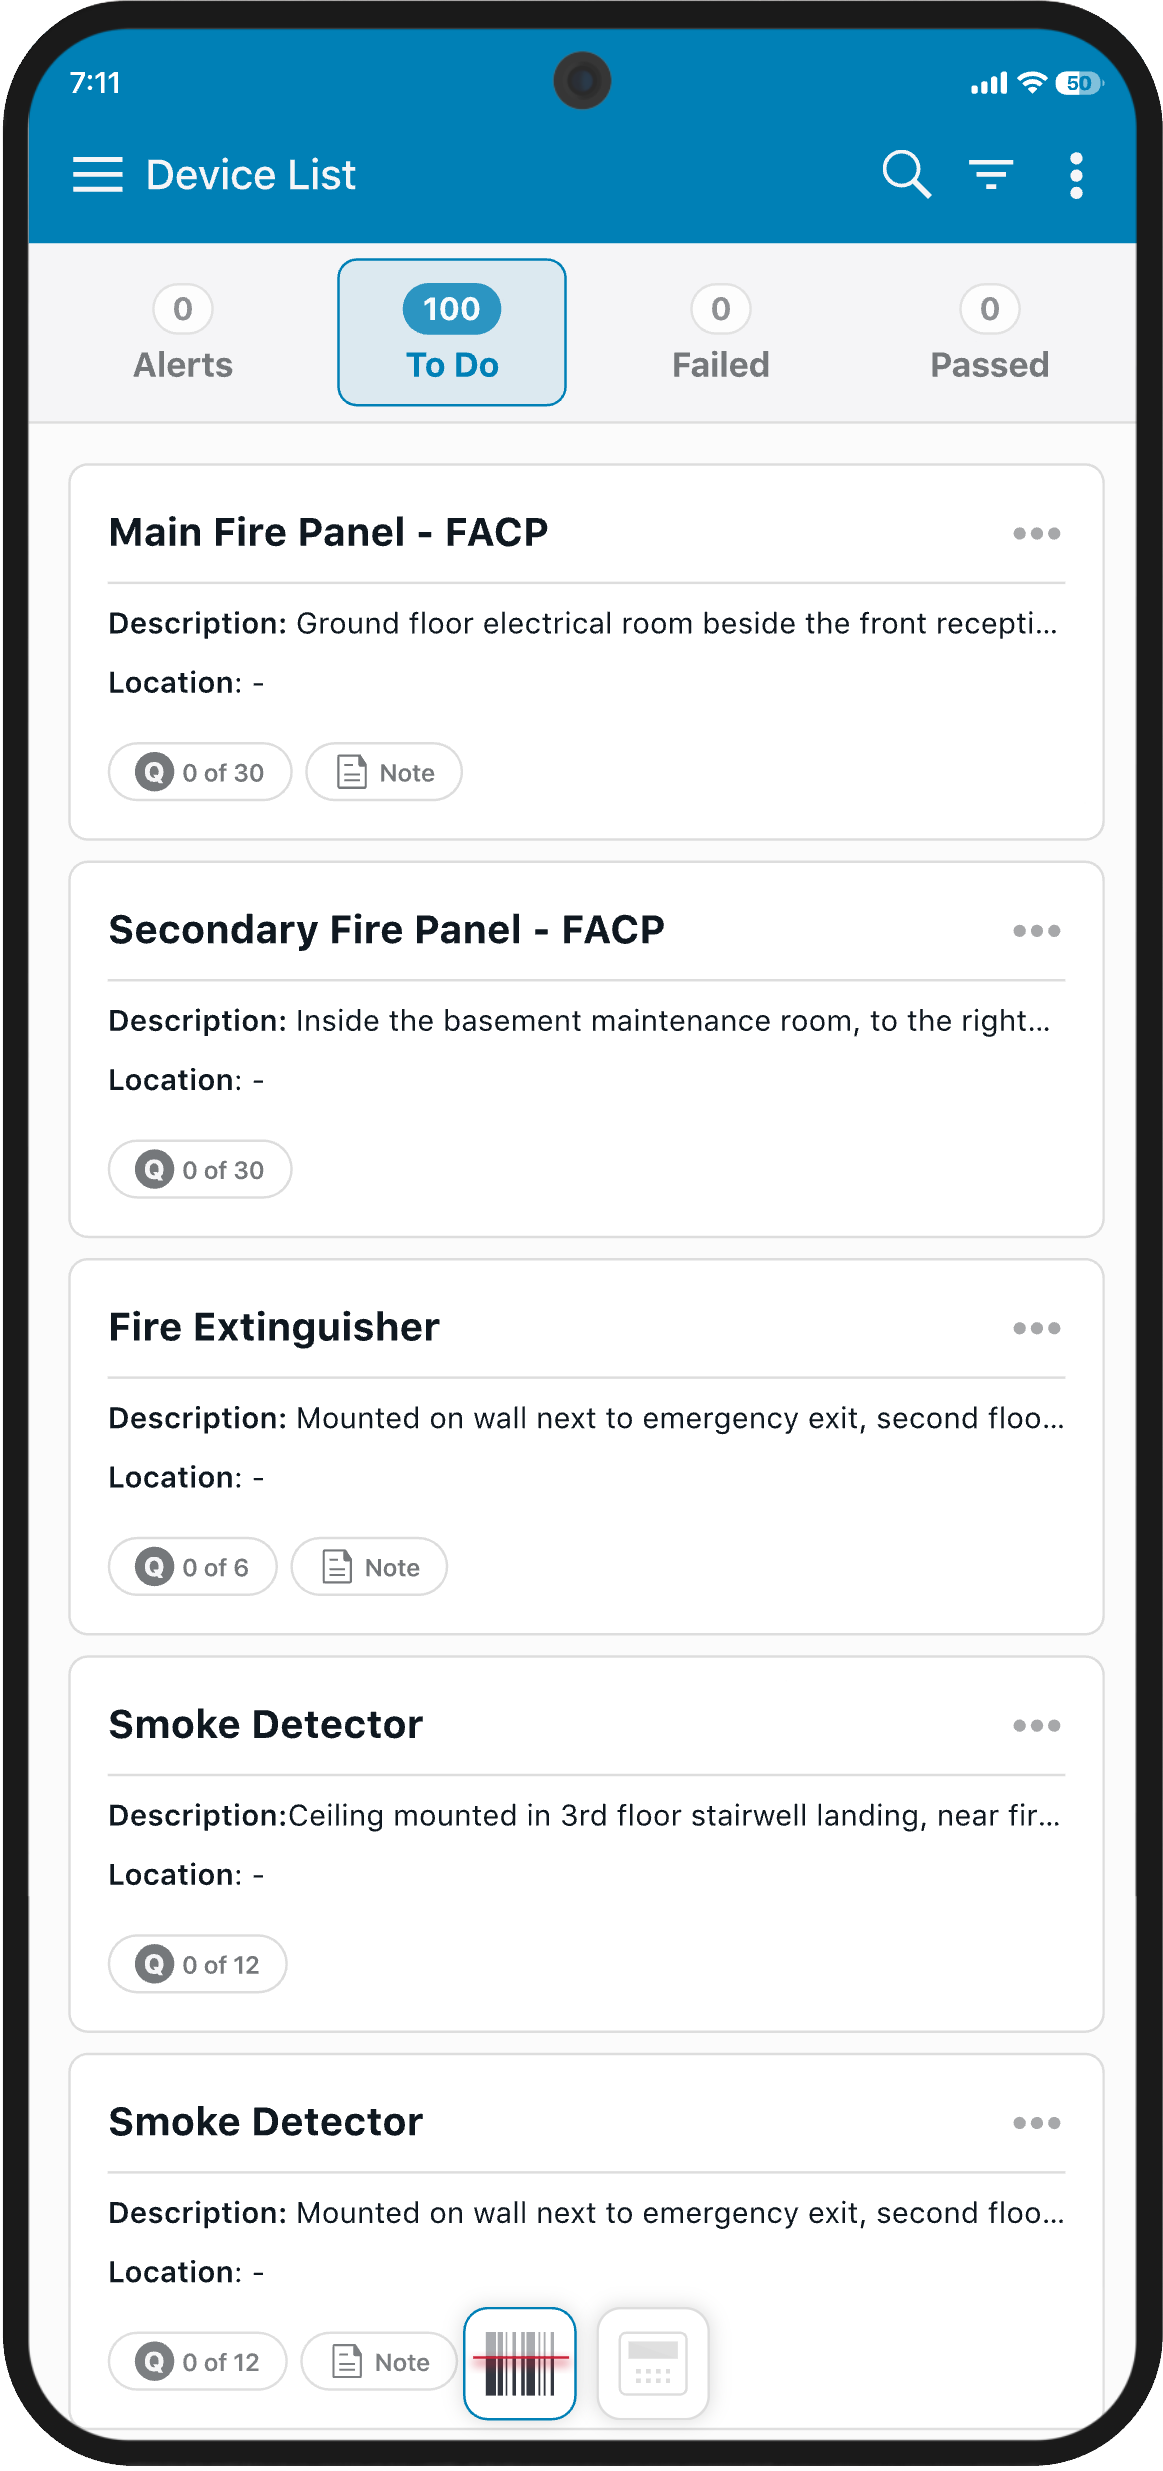1163x2471 pixels.
Task: Open first Smoke Detector three-dot options
Action: point(1036,1725)
